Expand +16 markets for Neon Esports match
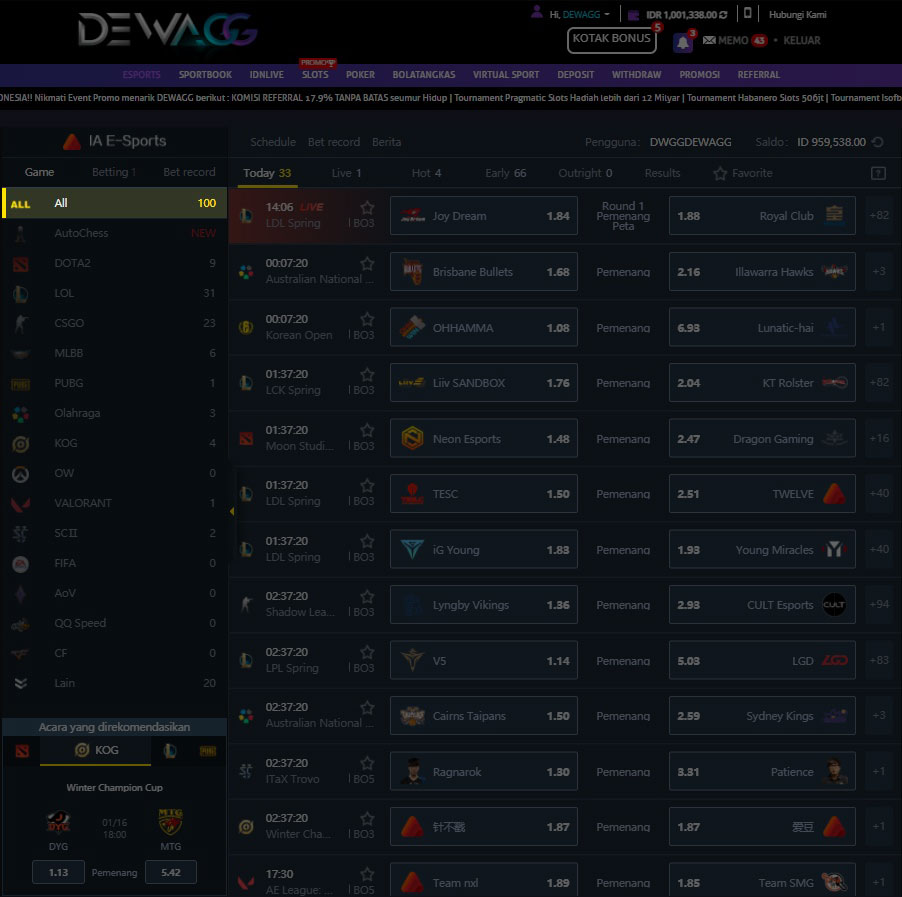 point(878,438)
